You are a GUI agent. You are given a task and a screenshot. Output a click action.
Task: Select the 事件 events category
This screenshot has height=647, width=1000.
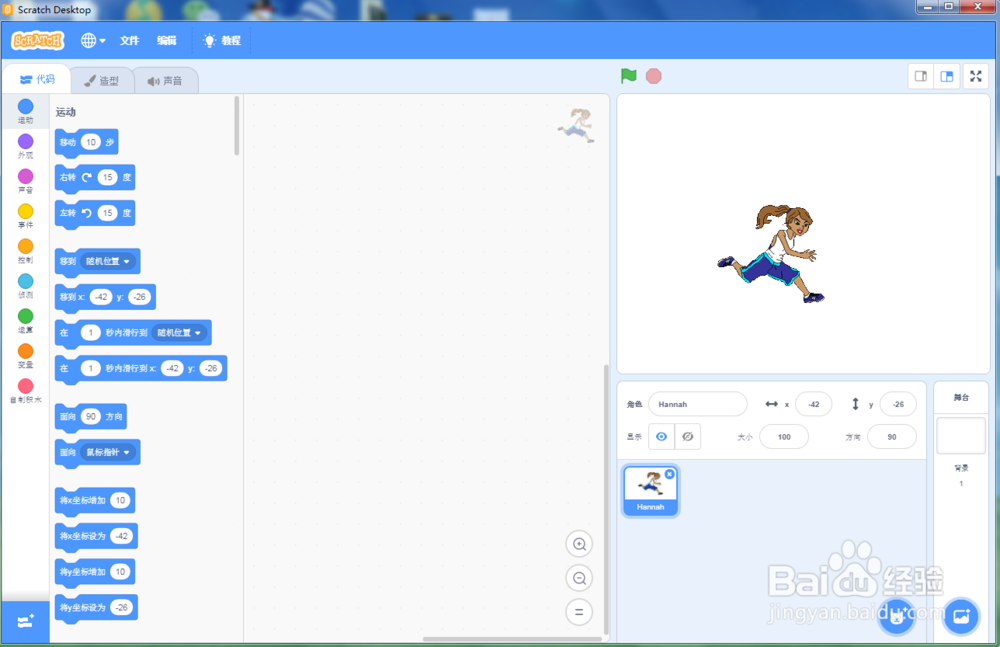tap(26, 216)
